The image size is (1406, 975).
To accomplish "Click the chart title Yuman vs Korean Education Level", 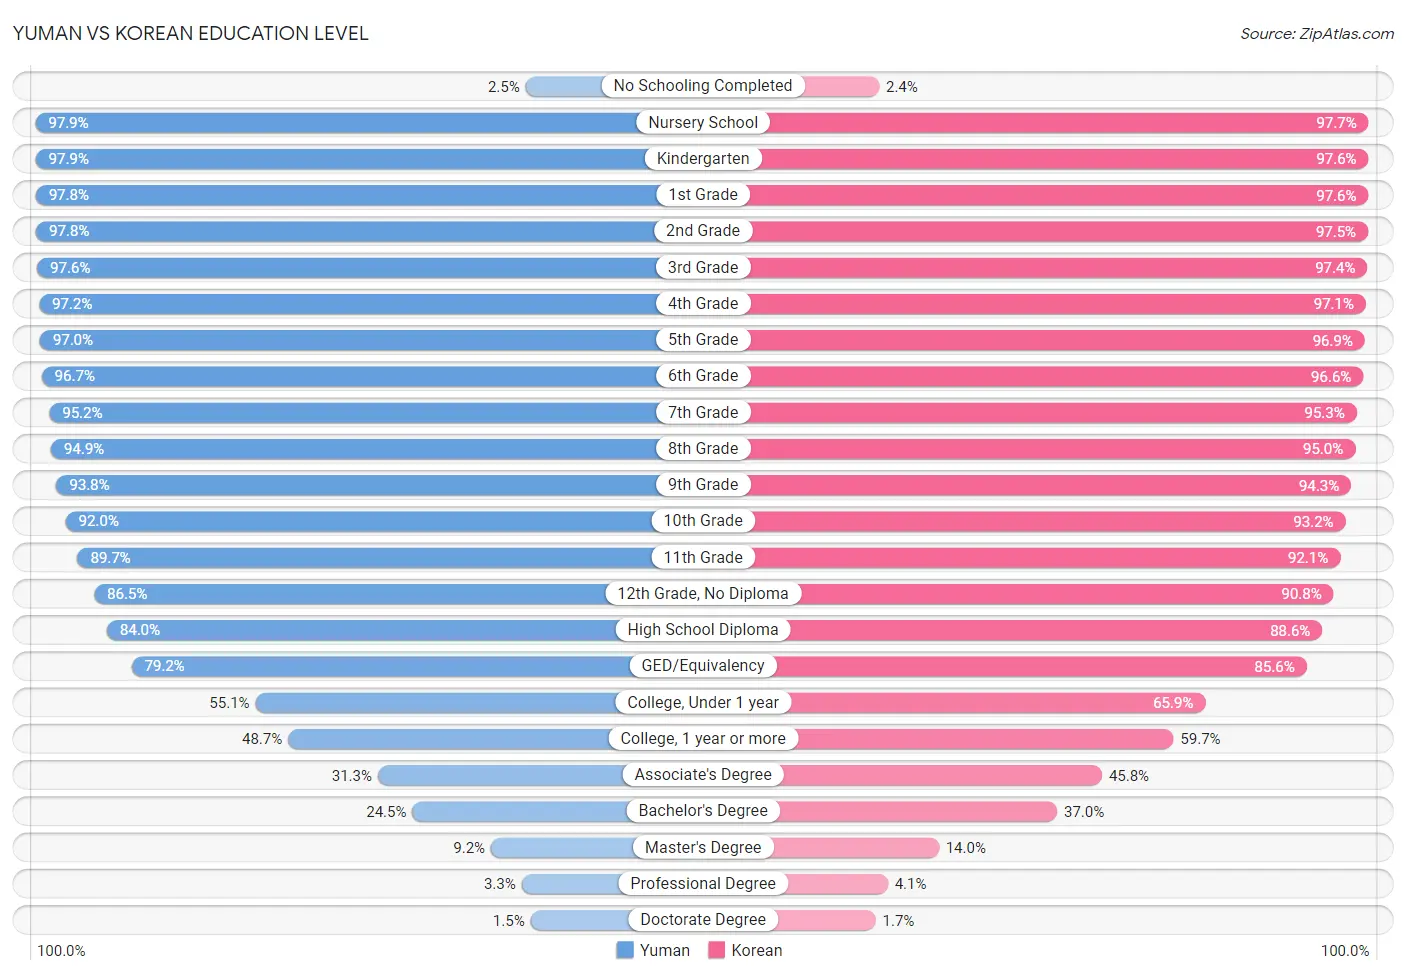I will (190, 33).
